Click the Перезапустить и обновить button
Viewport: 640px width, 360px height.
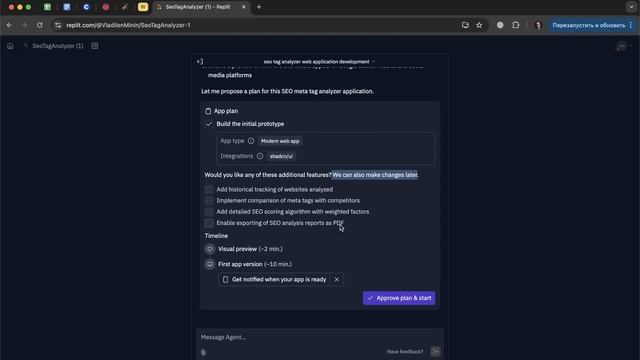589,25
